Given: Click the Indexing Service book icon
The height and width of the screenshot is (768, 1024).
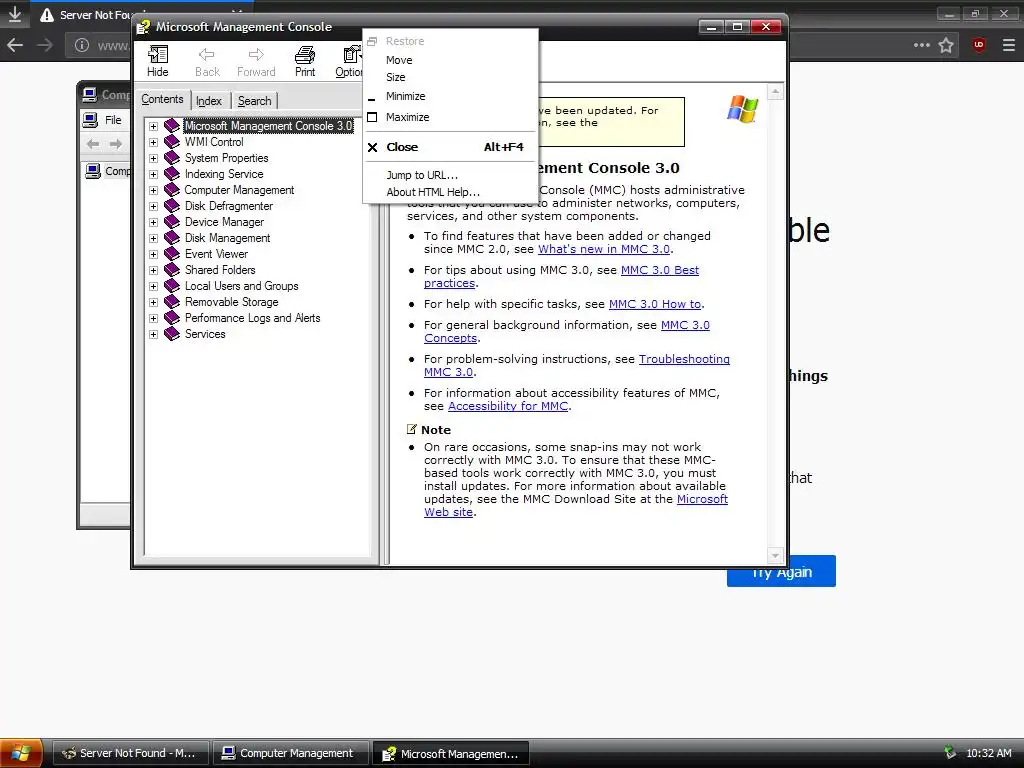Looking at the screenshot, I should 172,174.
